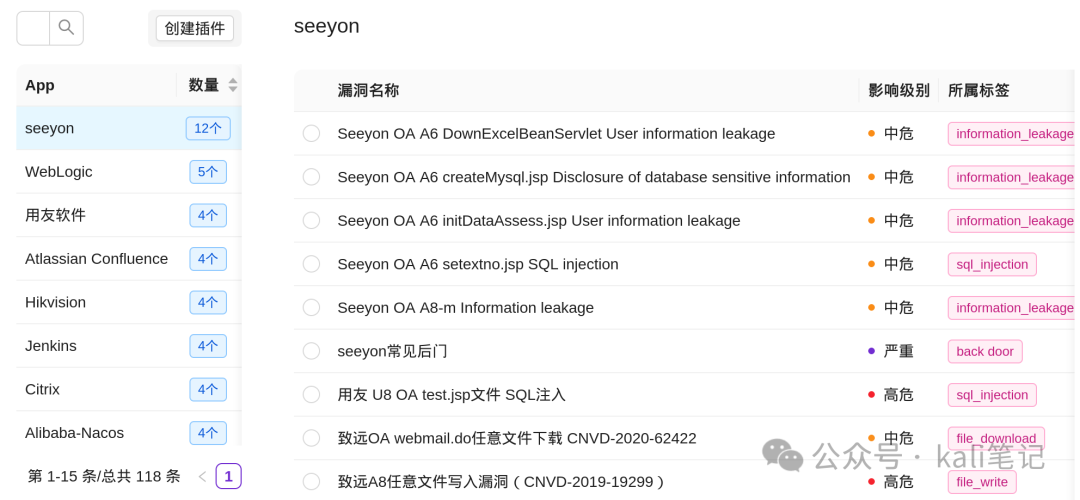Focus the plugin search input box
Viewport: 1080px width, 500px height.
pyautogui.click(x=33, y=28)
